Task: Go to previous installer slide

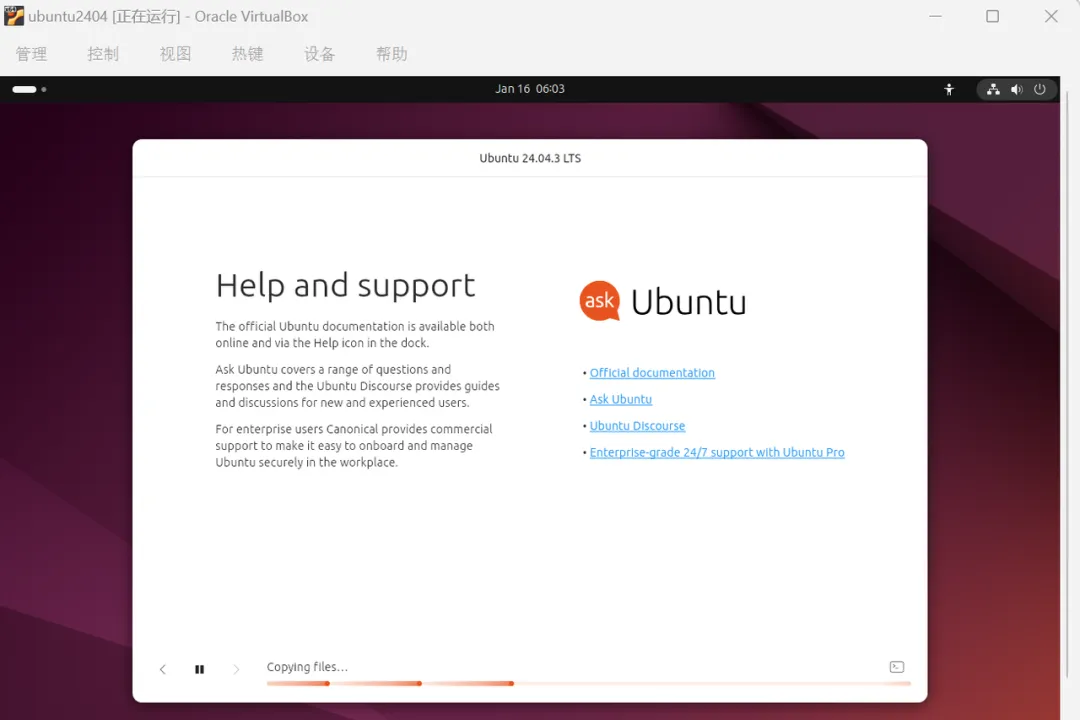Action: coord(163,669)
